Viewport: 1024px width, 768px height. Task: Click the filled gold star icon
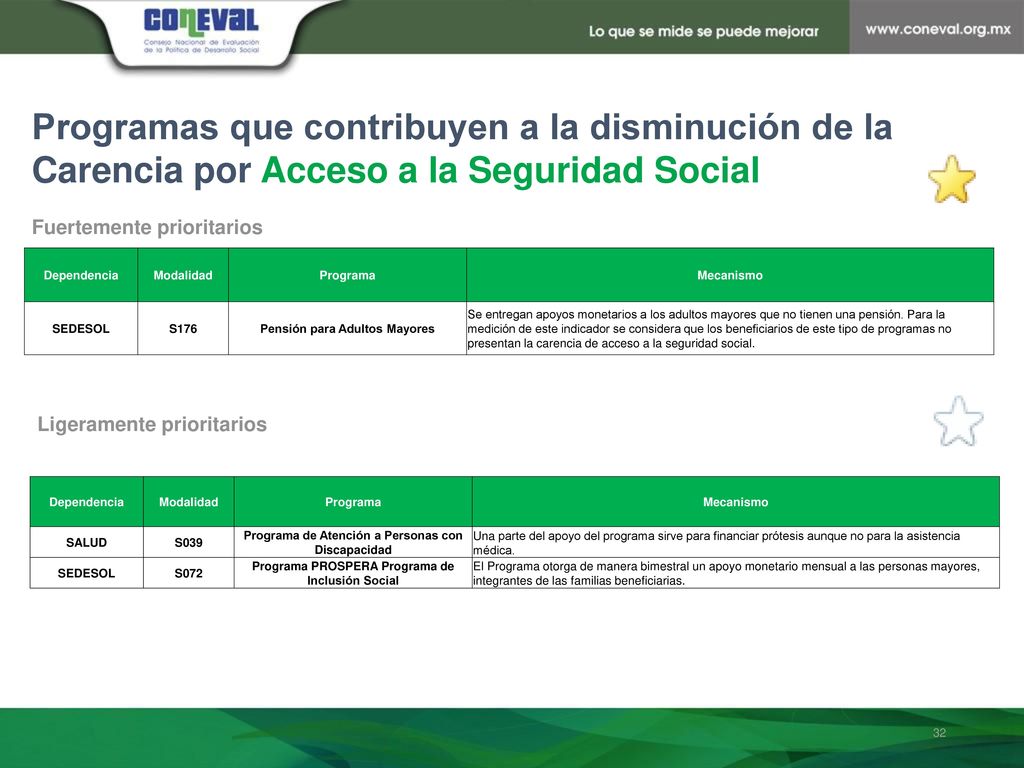[x=952, y=180]
